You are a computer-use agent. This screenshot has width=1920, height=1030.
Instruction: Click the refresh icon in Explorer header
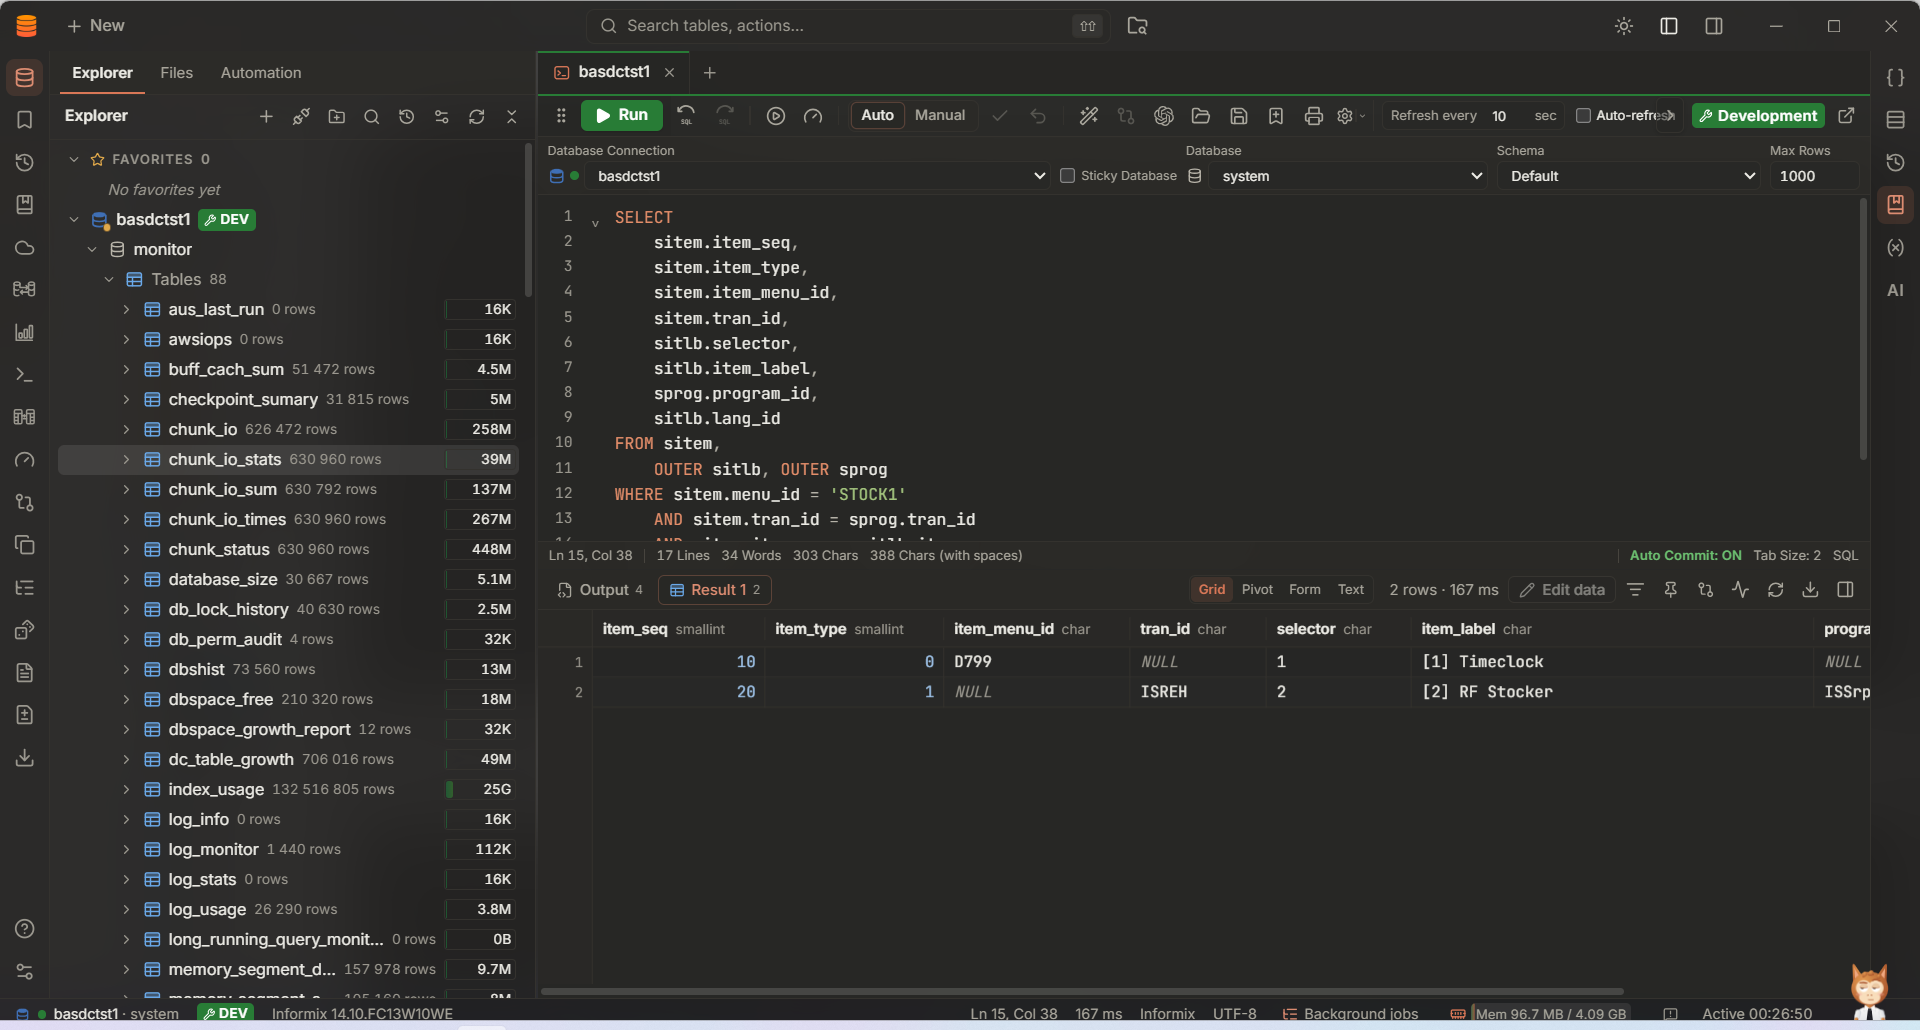pos(476,117)
